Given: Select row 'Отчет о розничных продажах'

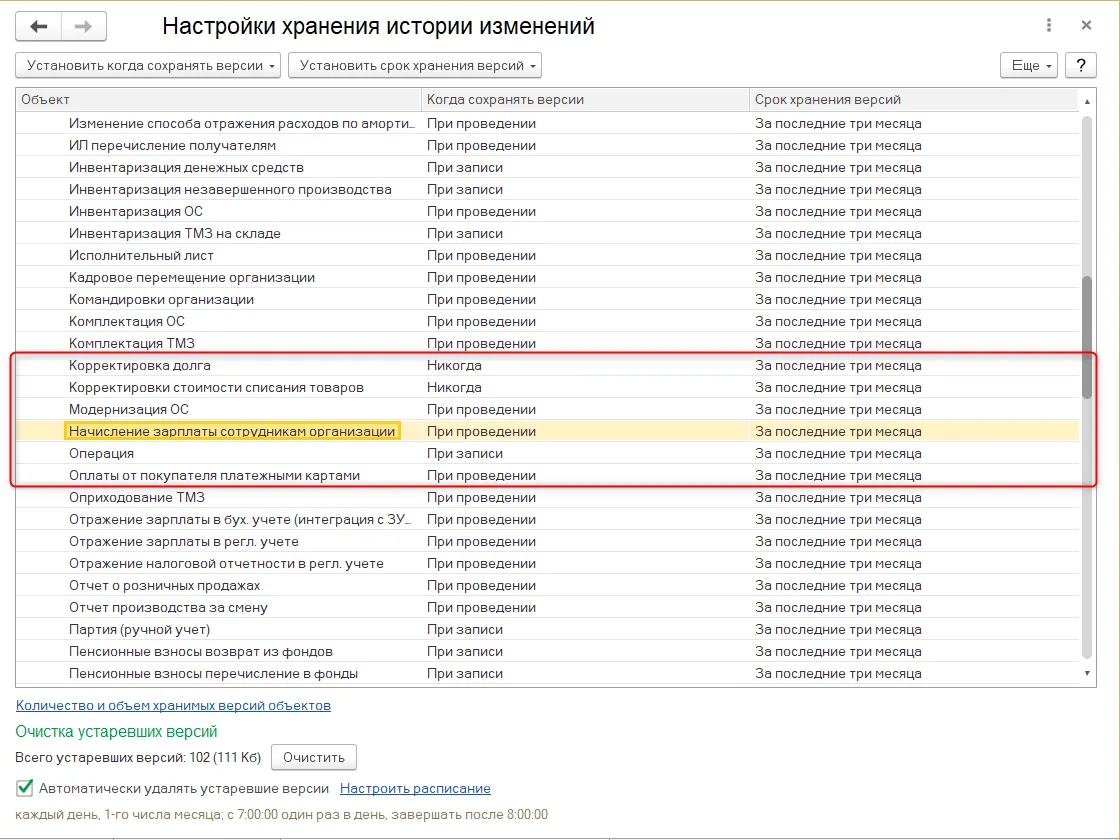Looking at the screenshot, I should click(x=547, y=586).
